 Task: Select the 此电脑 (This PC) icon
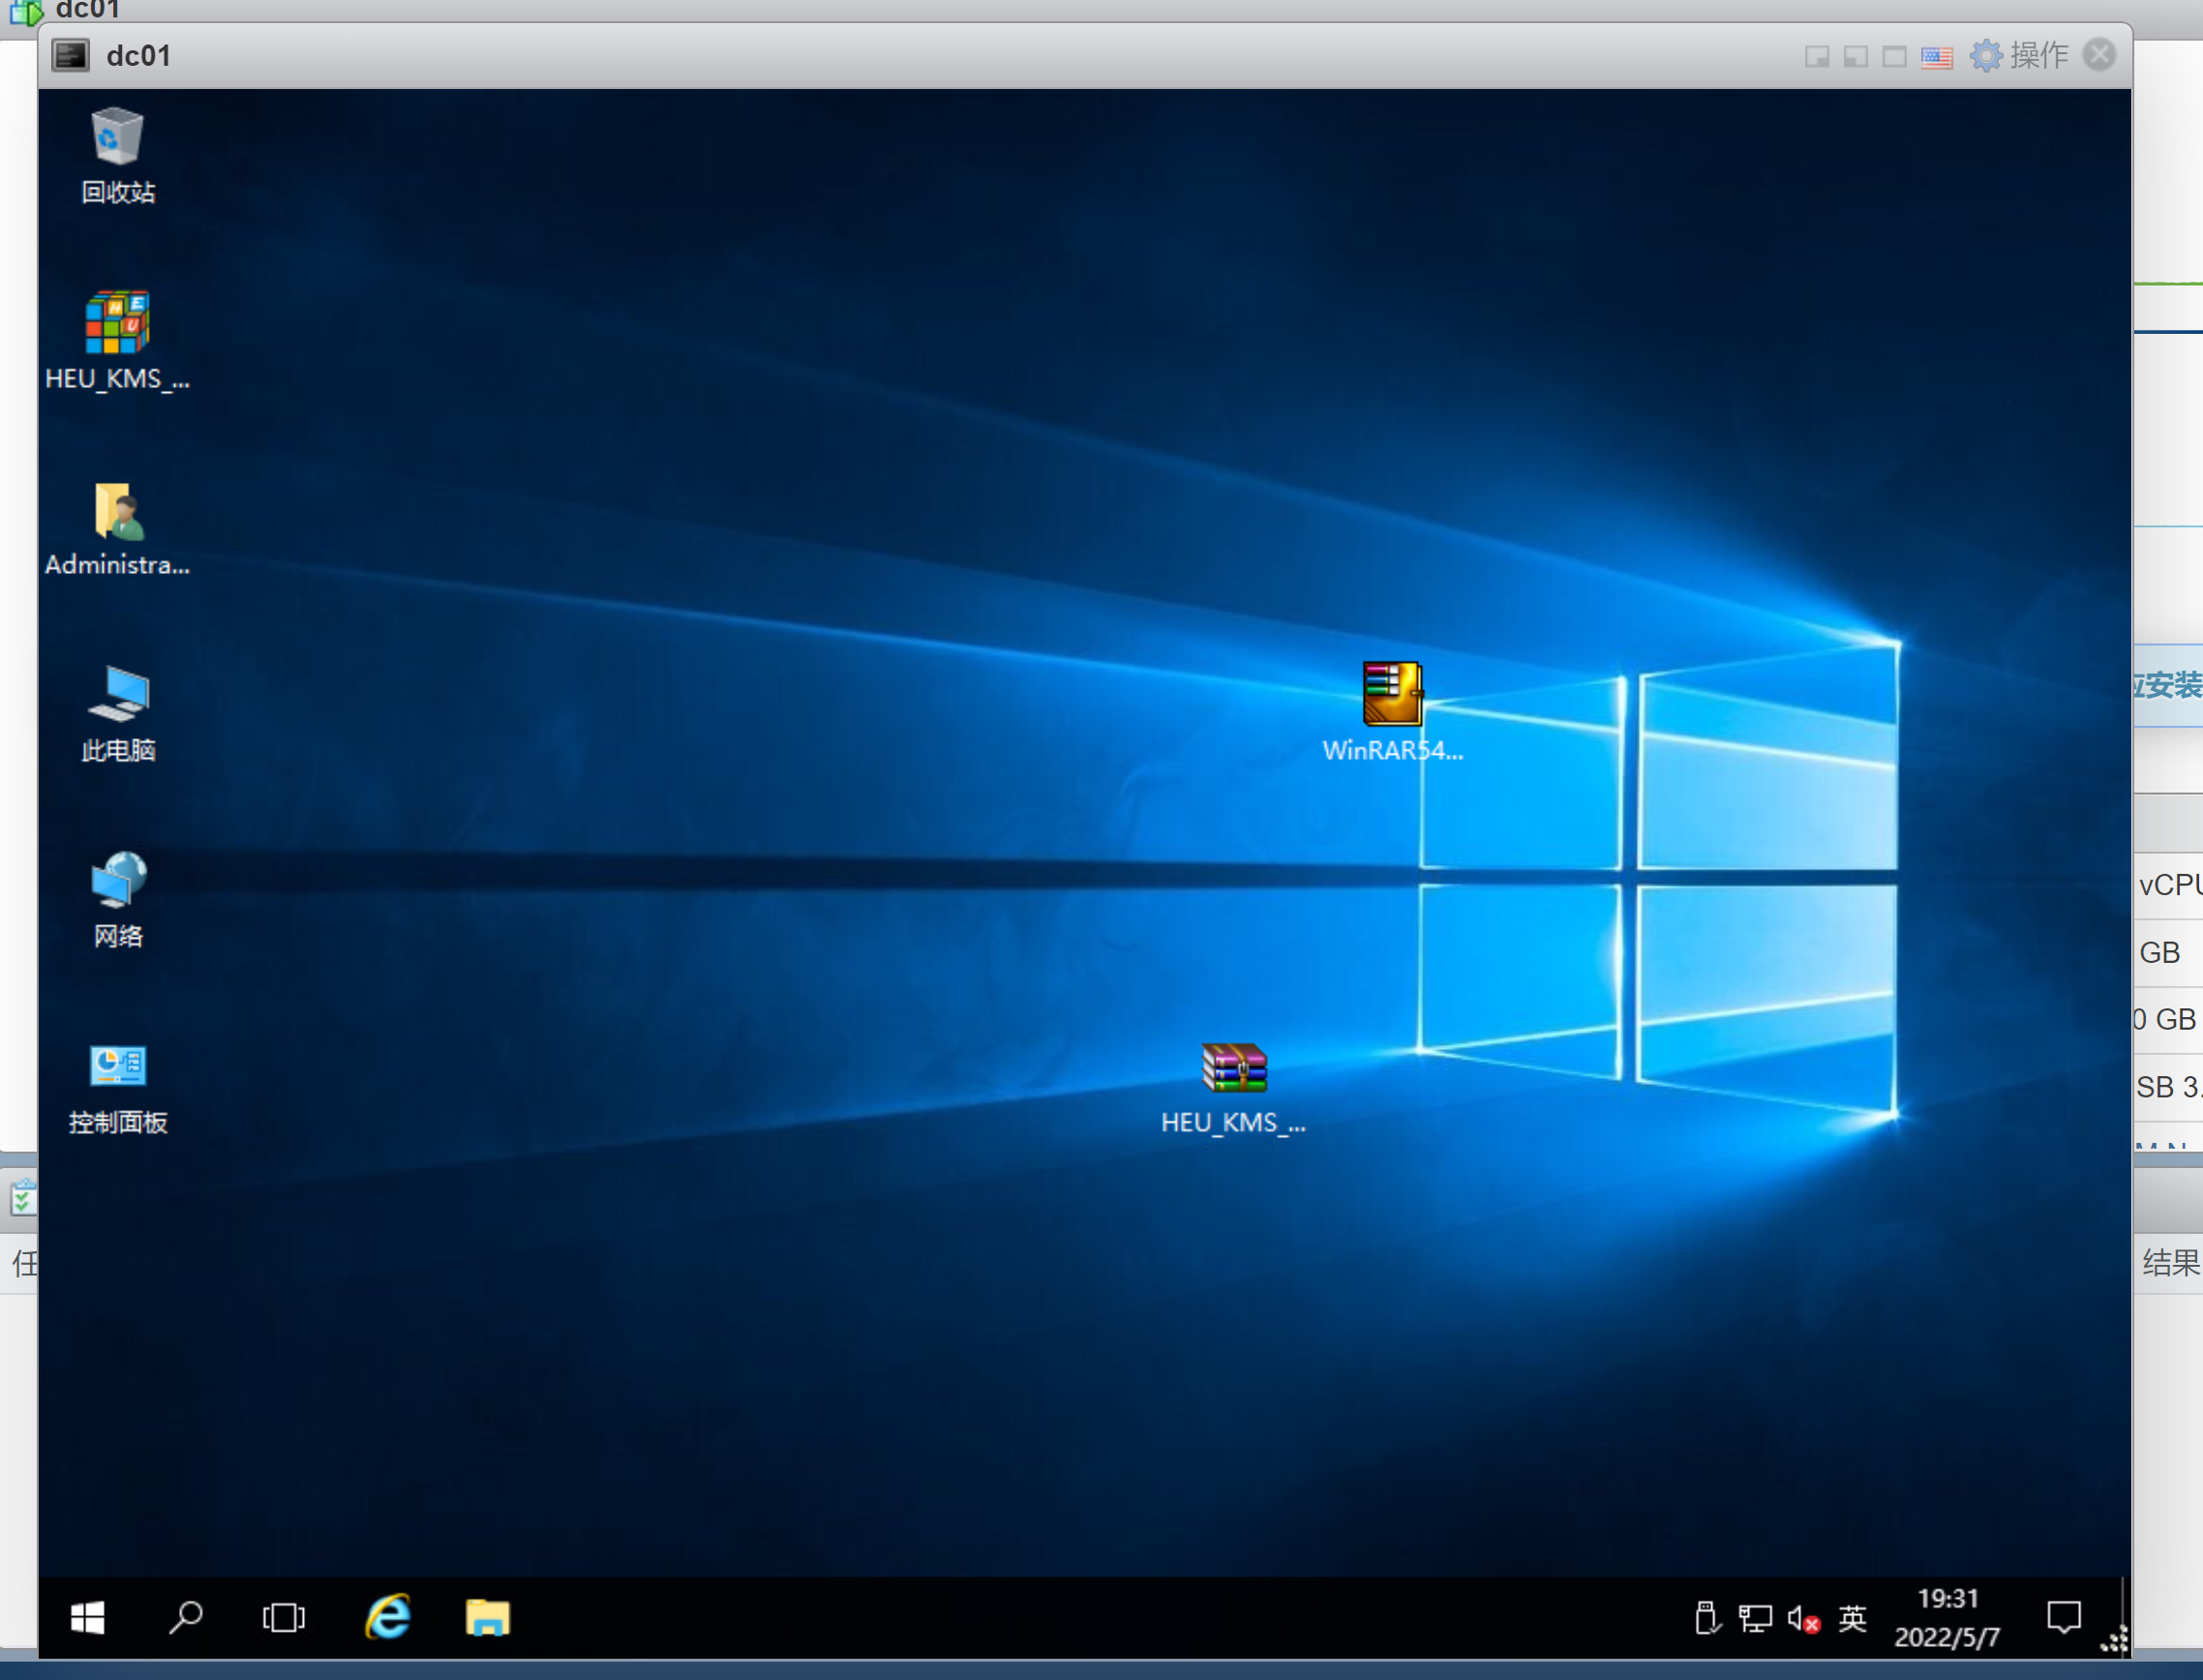coord(117,695)
